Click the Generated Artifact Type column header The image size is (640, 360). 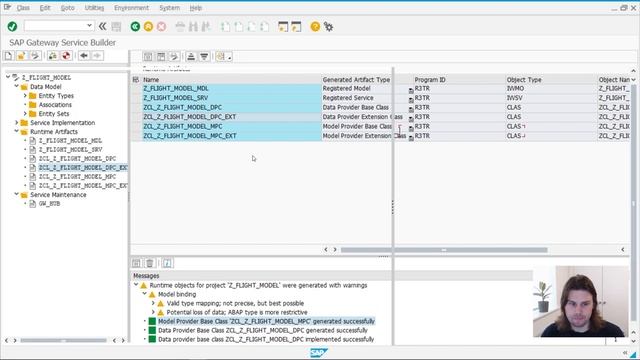356,80
